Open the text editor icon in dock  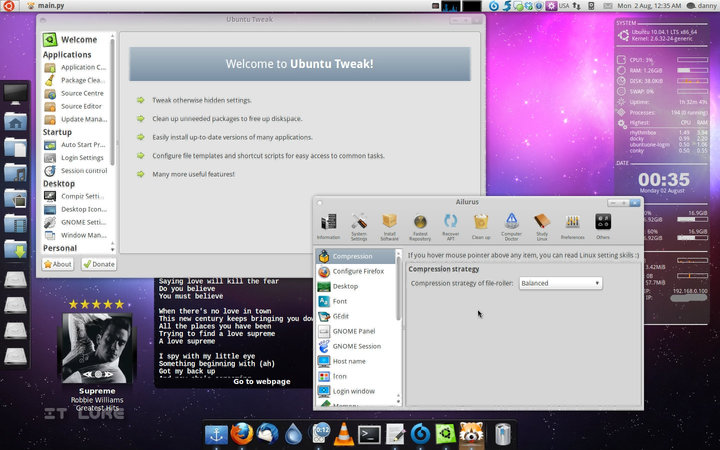[x=395, y=434]
